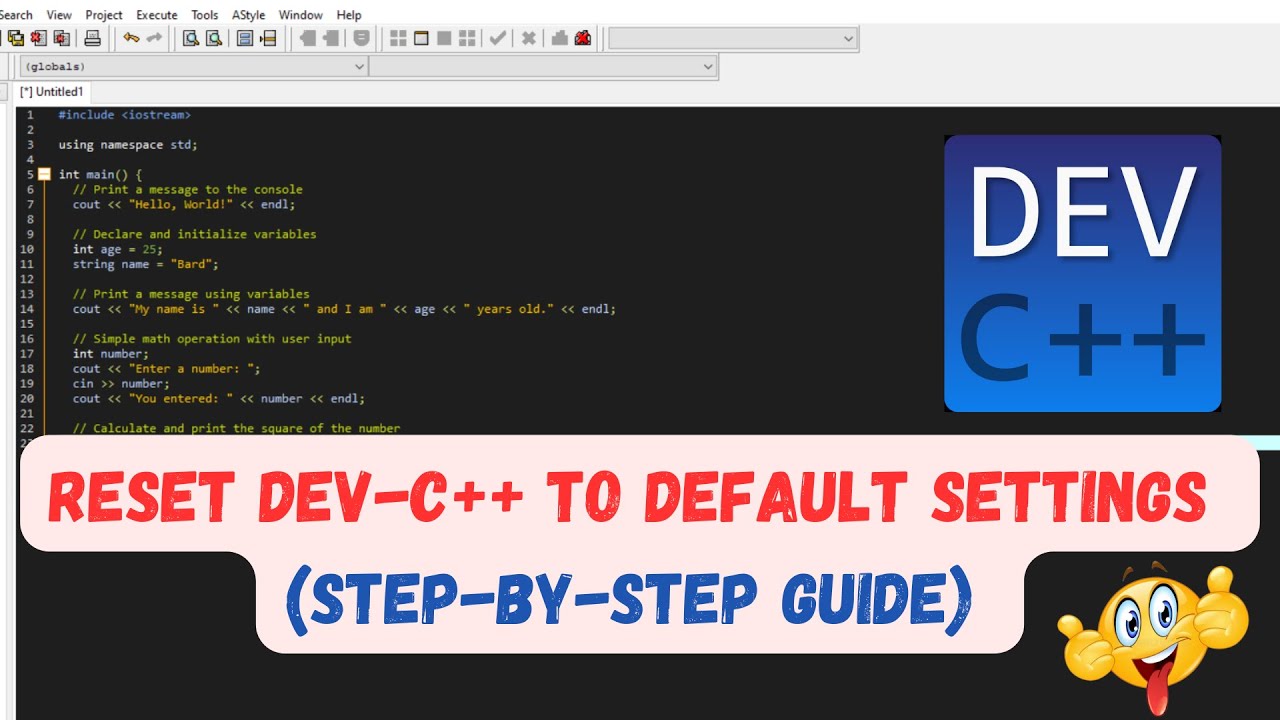Click the Redo arrow icon
The image size is (1280, 720).
pos(154,38)
